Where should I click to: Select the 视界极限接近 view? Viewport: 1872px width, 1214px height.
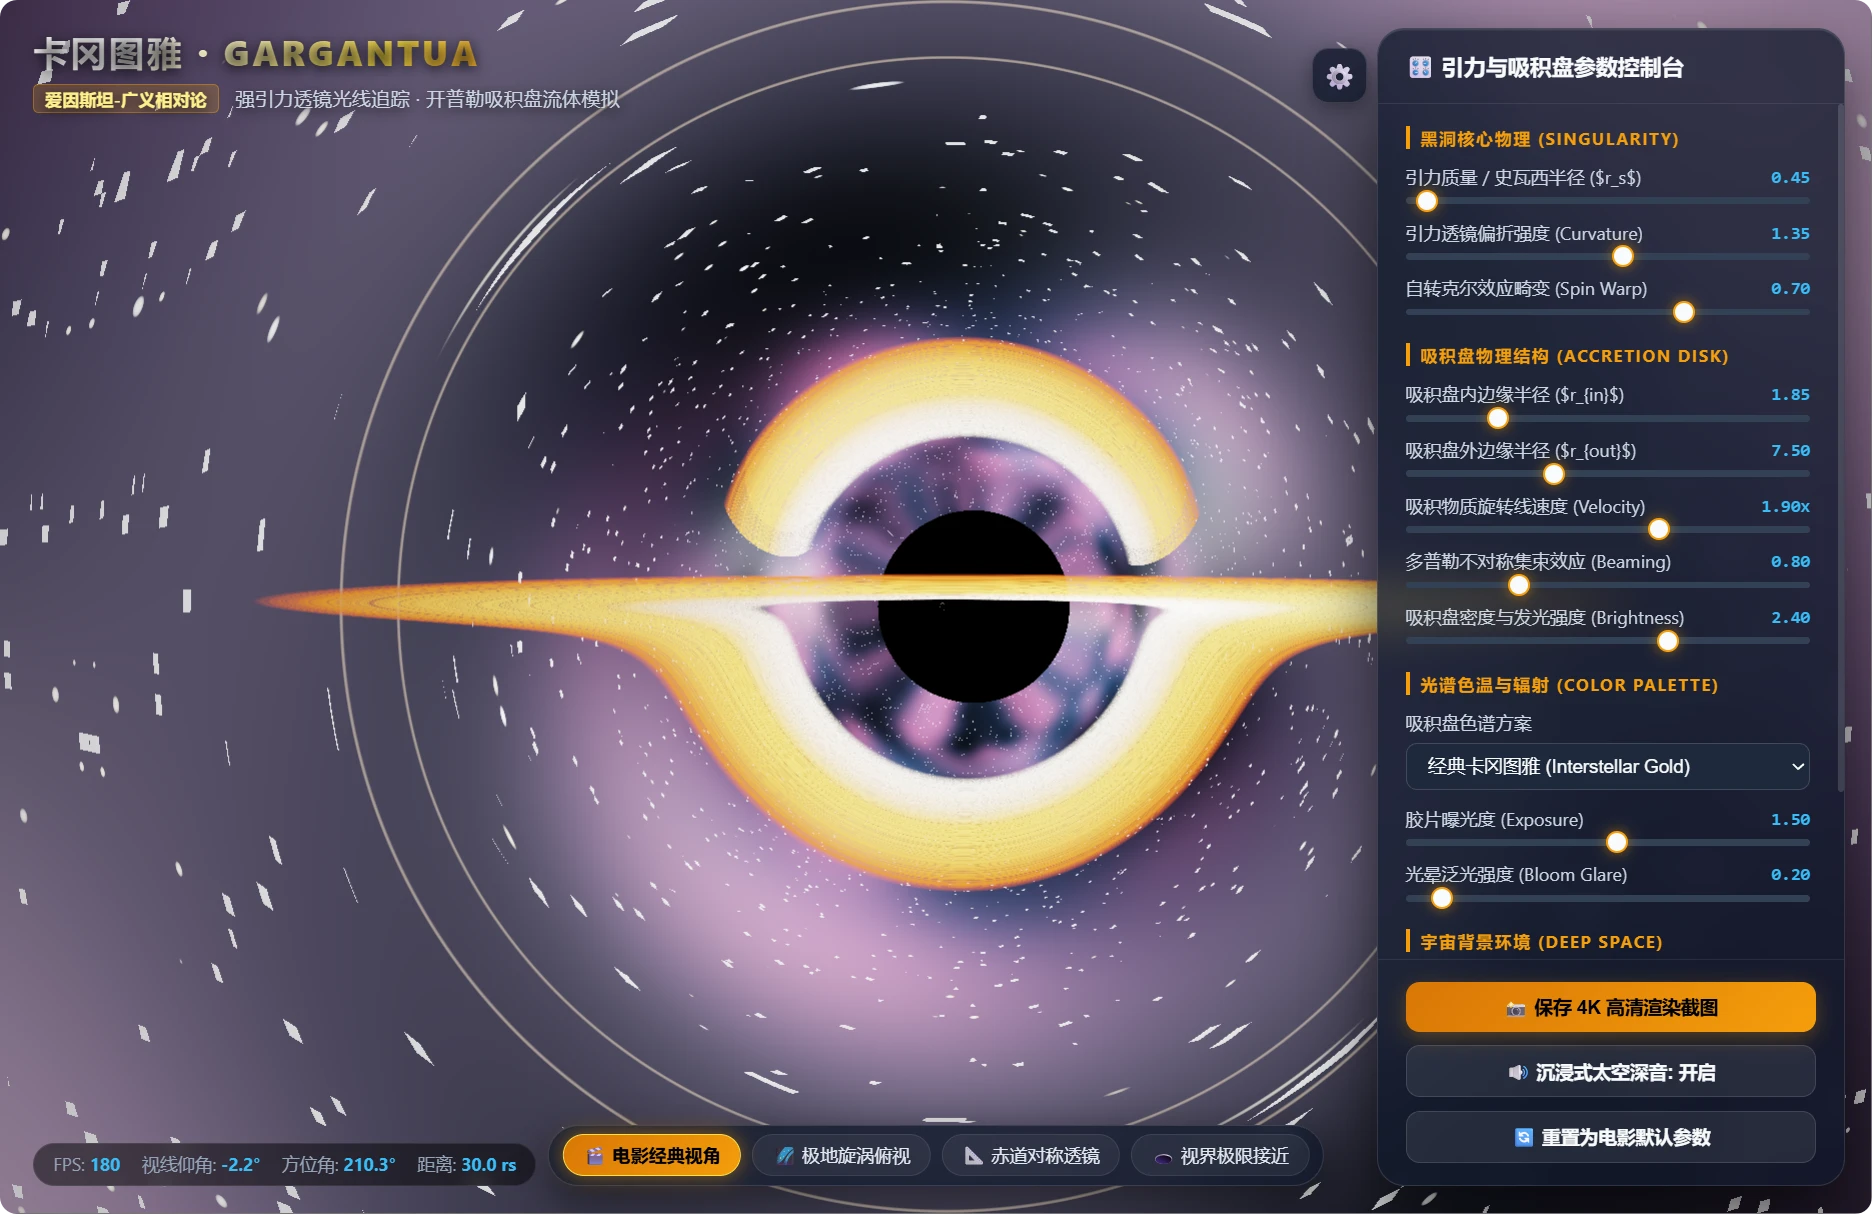pos(1221,1156)
